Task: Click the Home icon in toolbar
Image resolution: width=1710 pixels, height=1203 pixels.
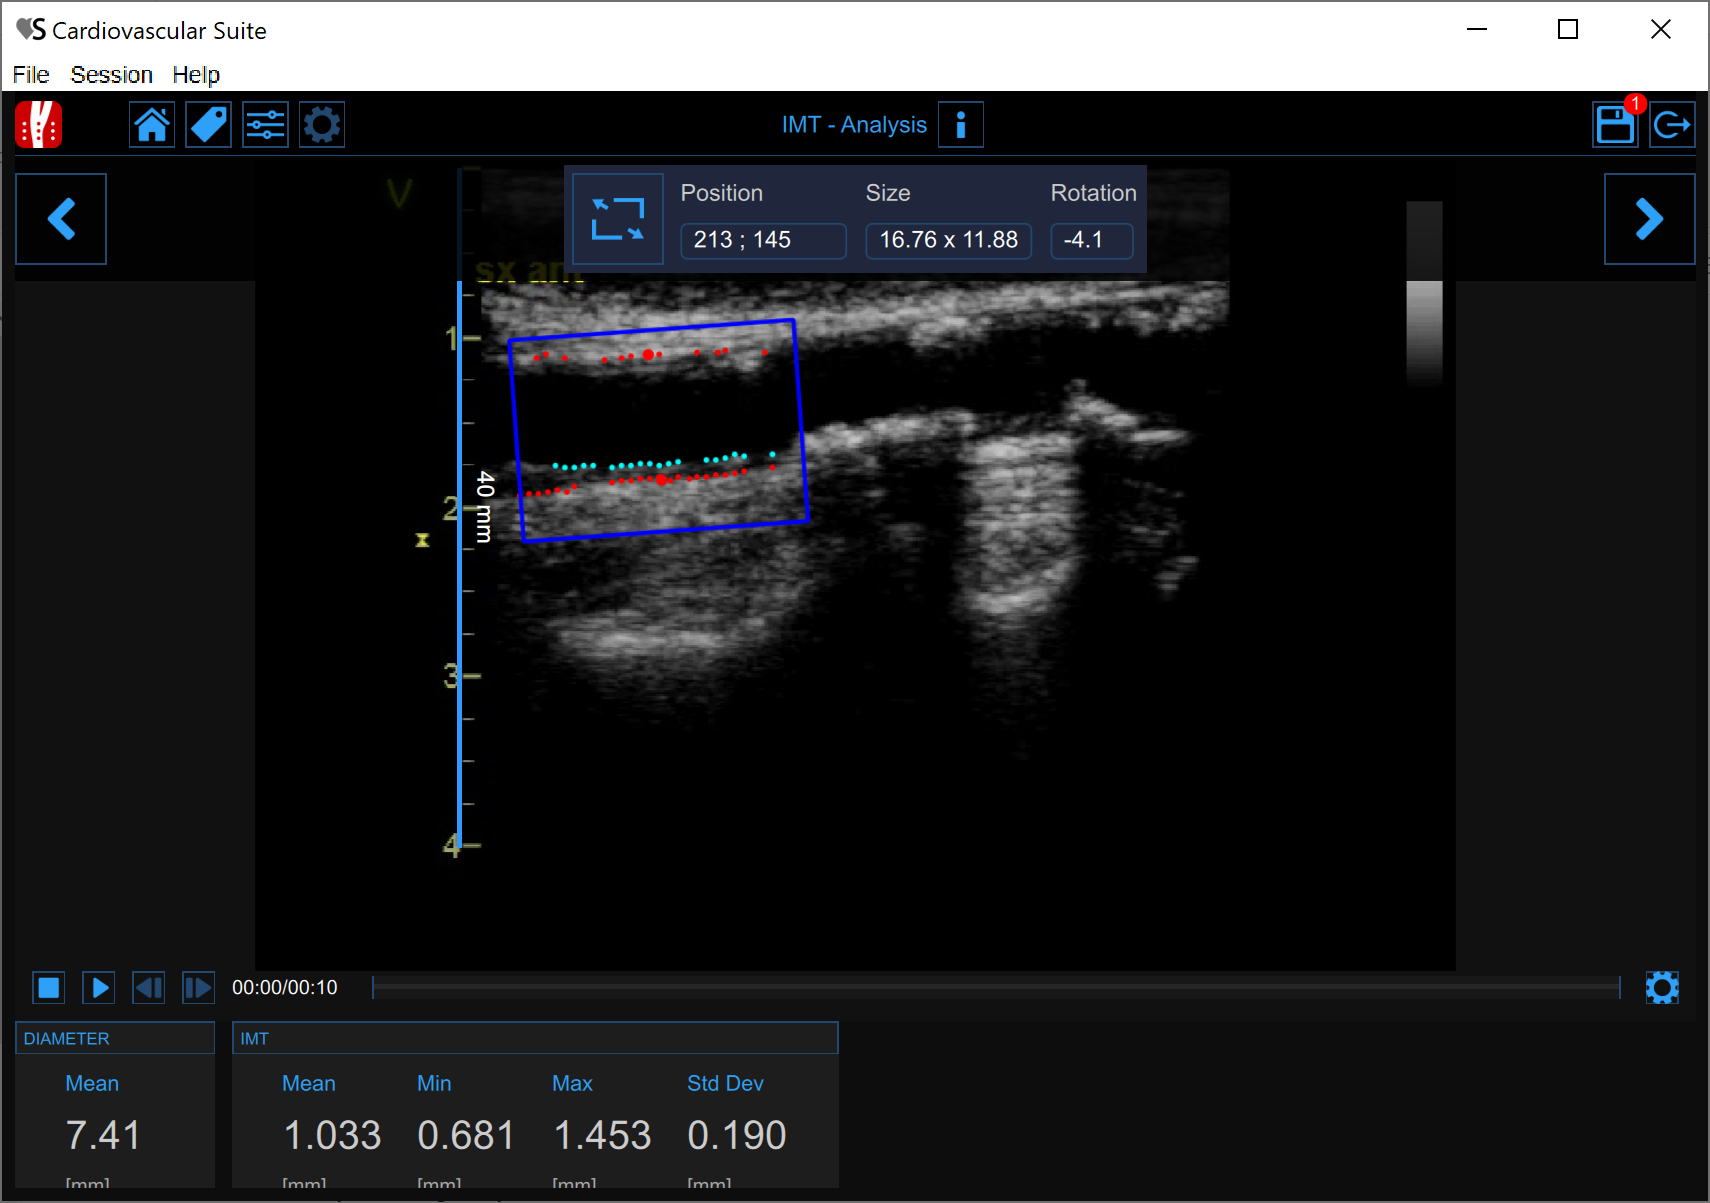Action: point(152,125)
